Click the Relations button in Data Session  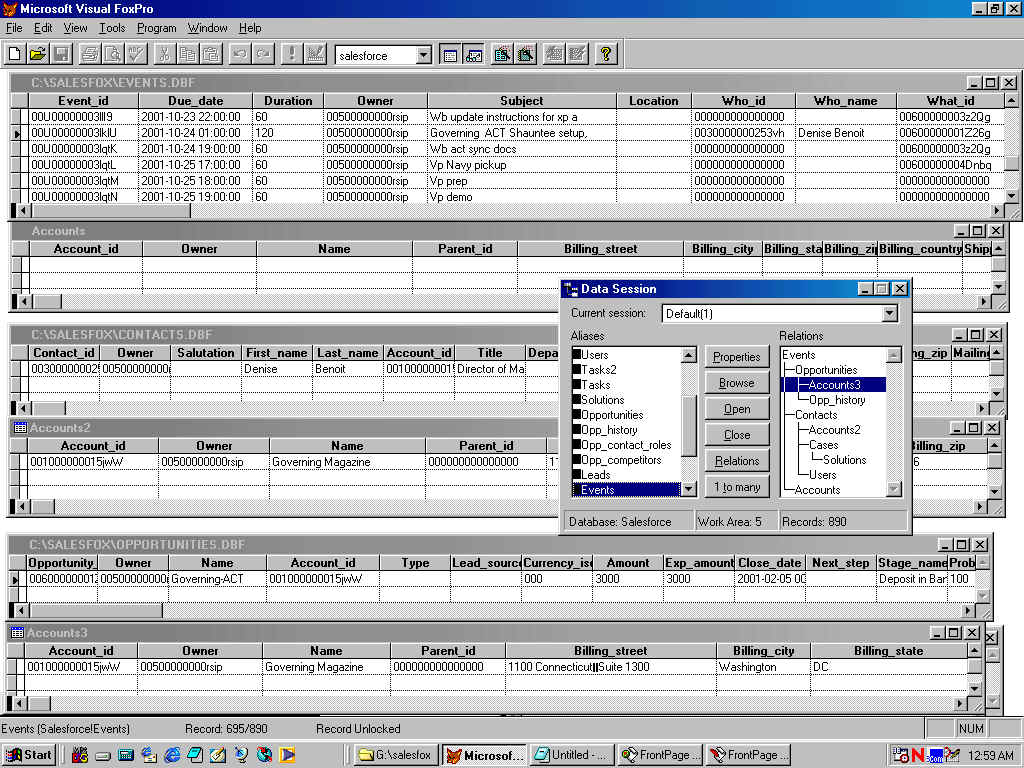(x=737, y=461)
